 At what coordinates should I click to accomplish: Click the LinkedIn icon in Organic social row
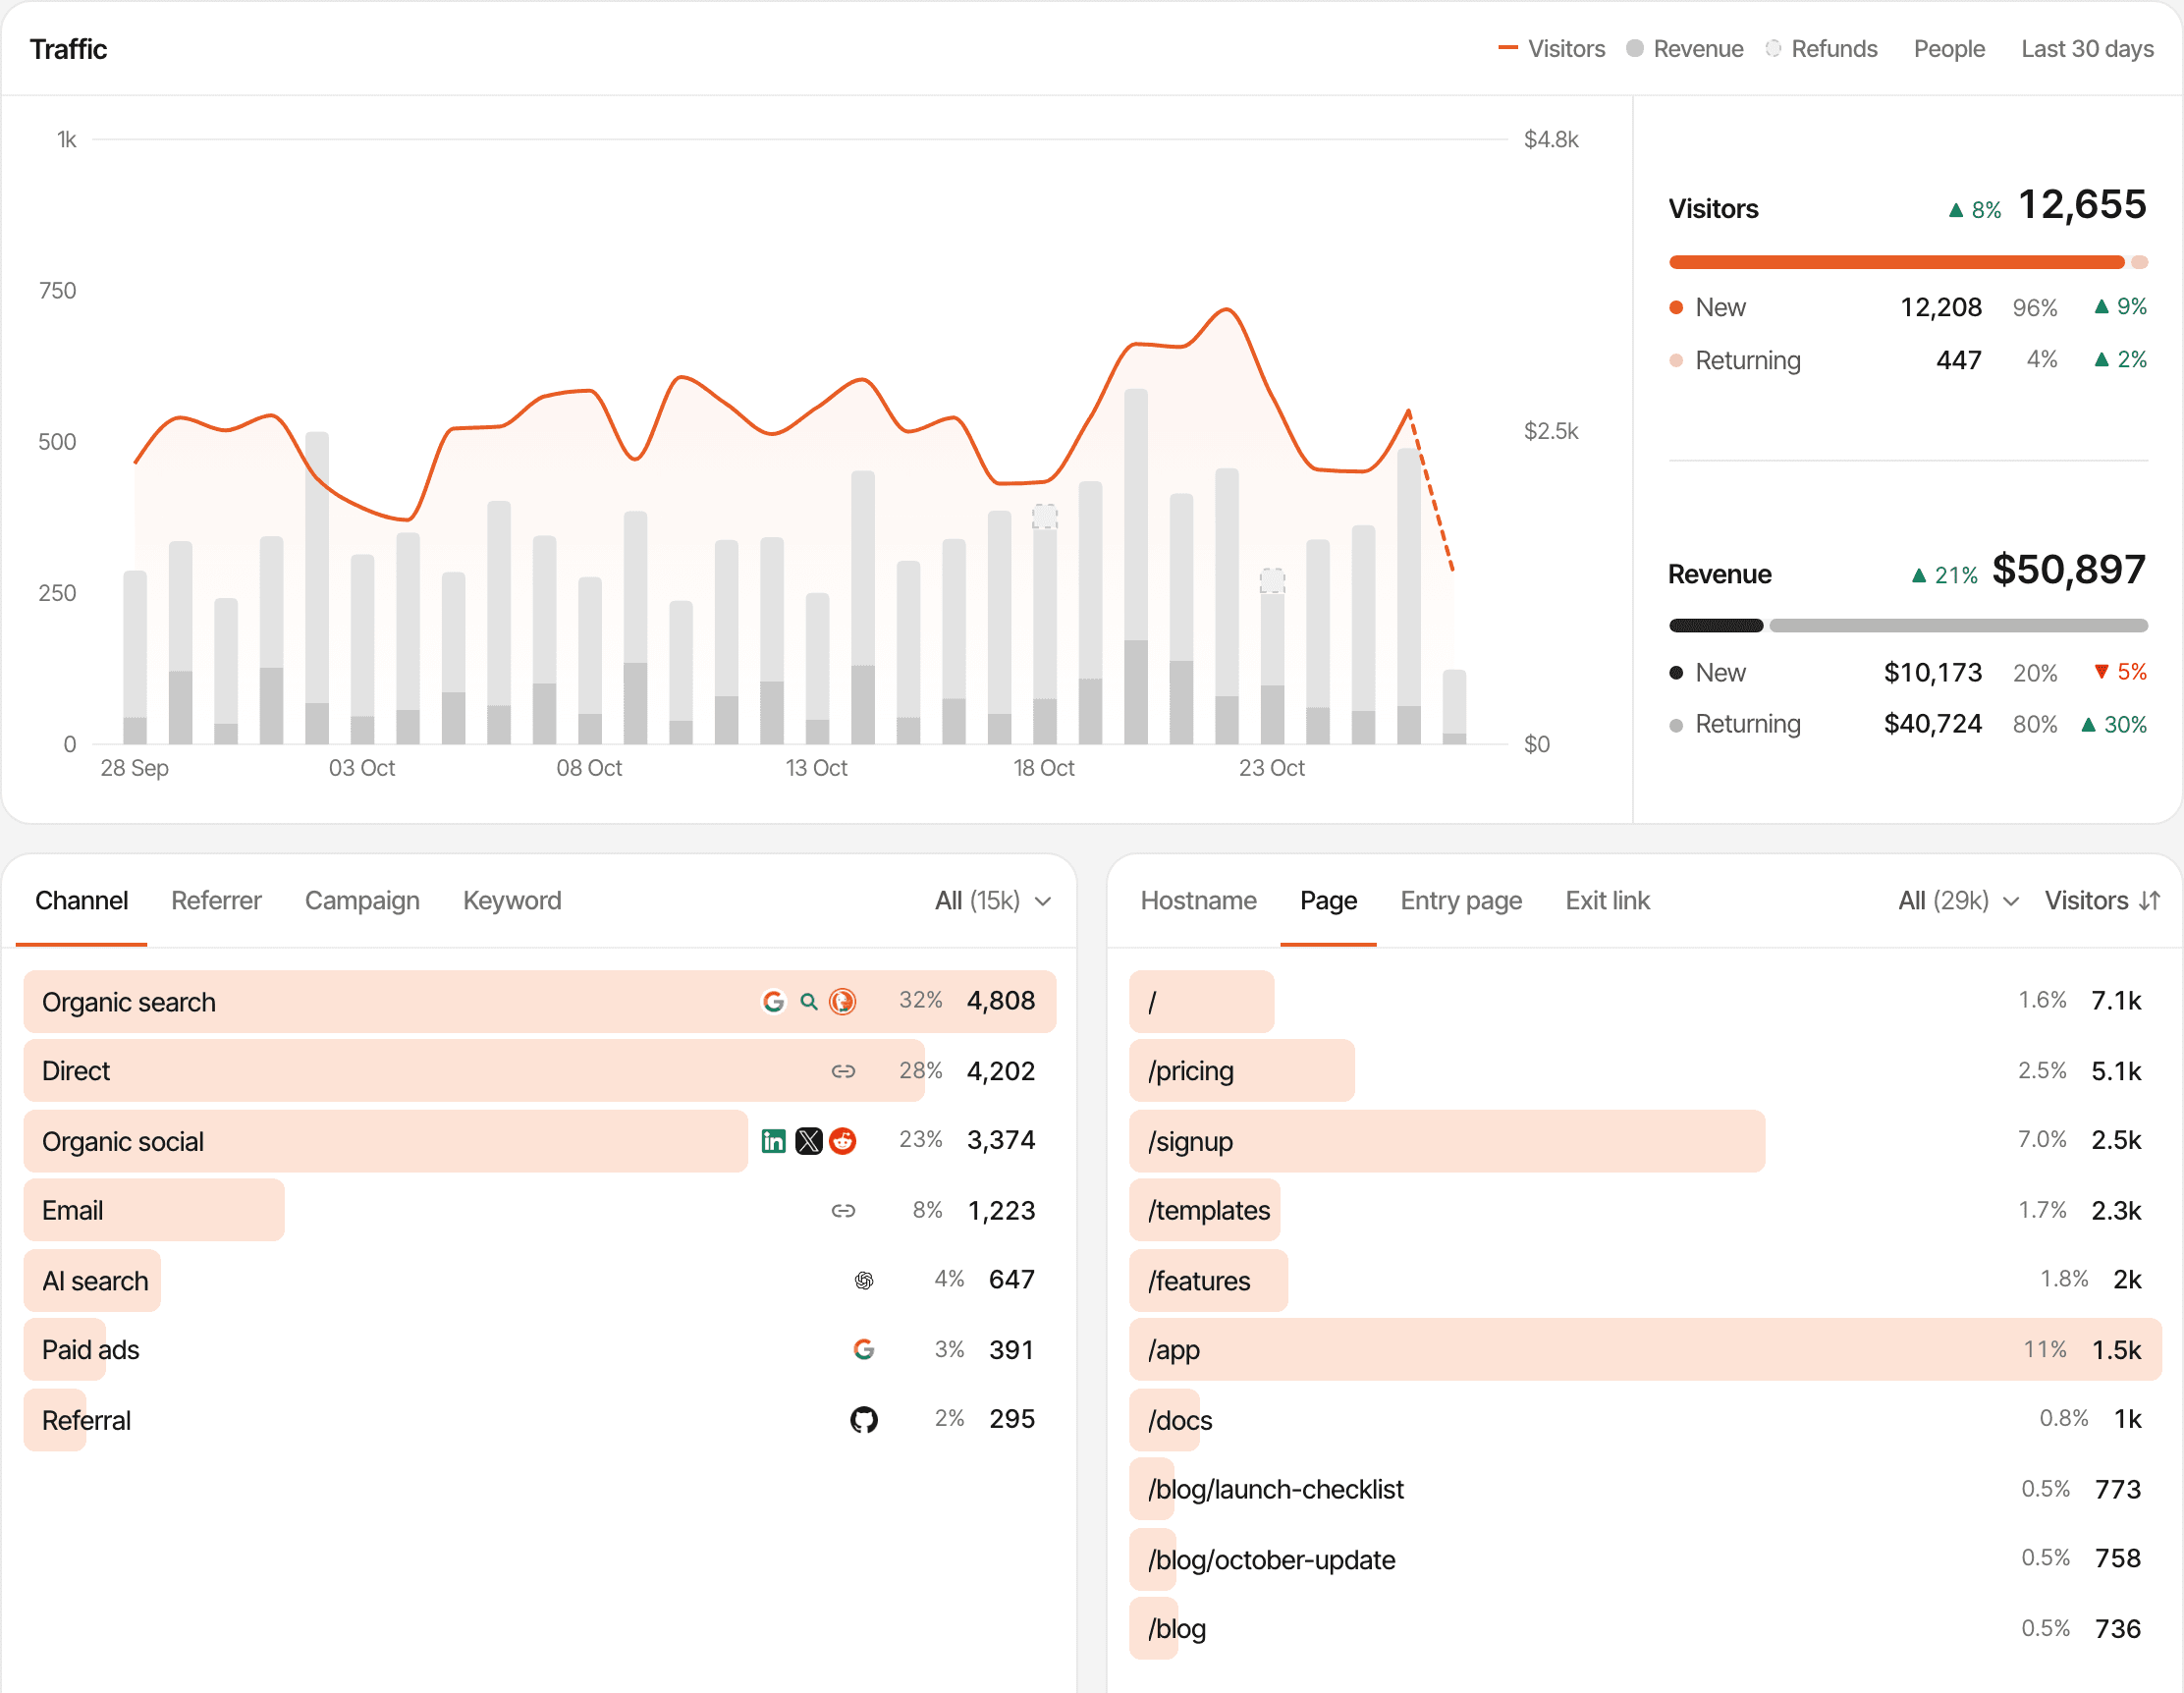pyautogui.click(x=773, y=1141)
